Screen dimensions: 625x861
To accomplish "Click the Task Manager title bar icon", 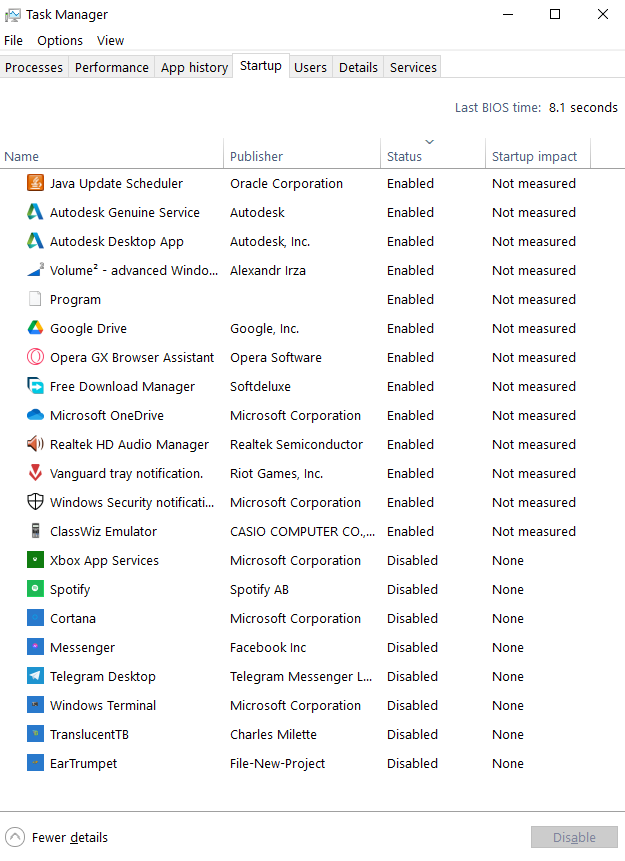I will (x=13, y=15).
